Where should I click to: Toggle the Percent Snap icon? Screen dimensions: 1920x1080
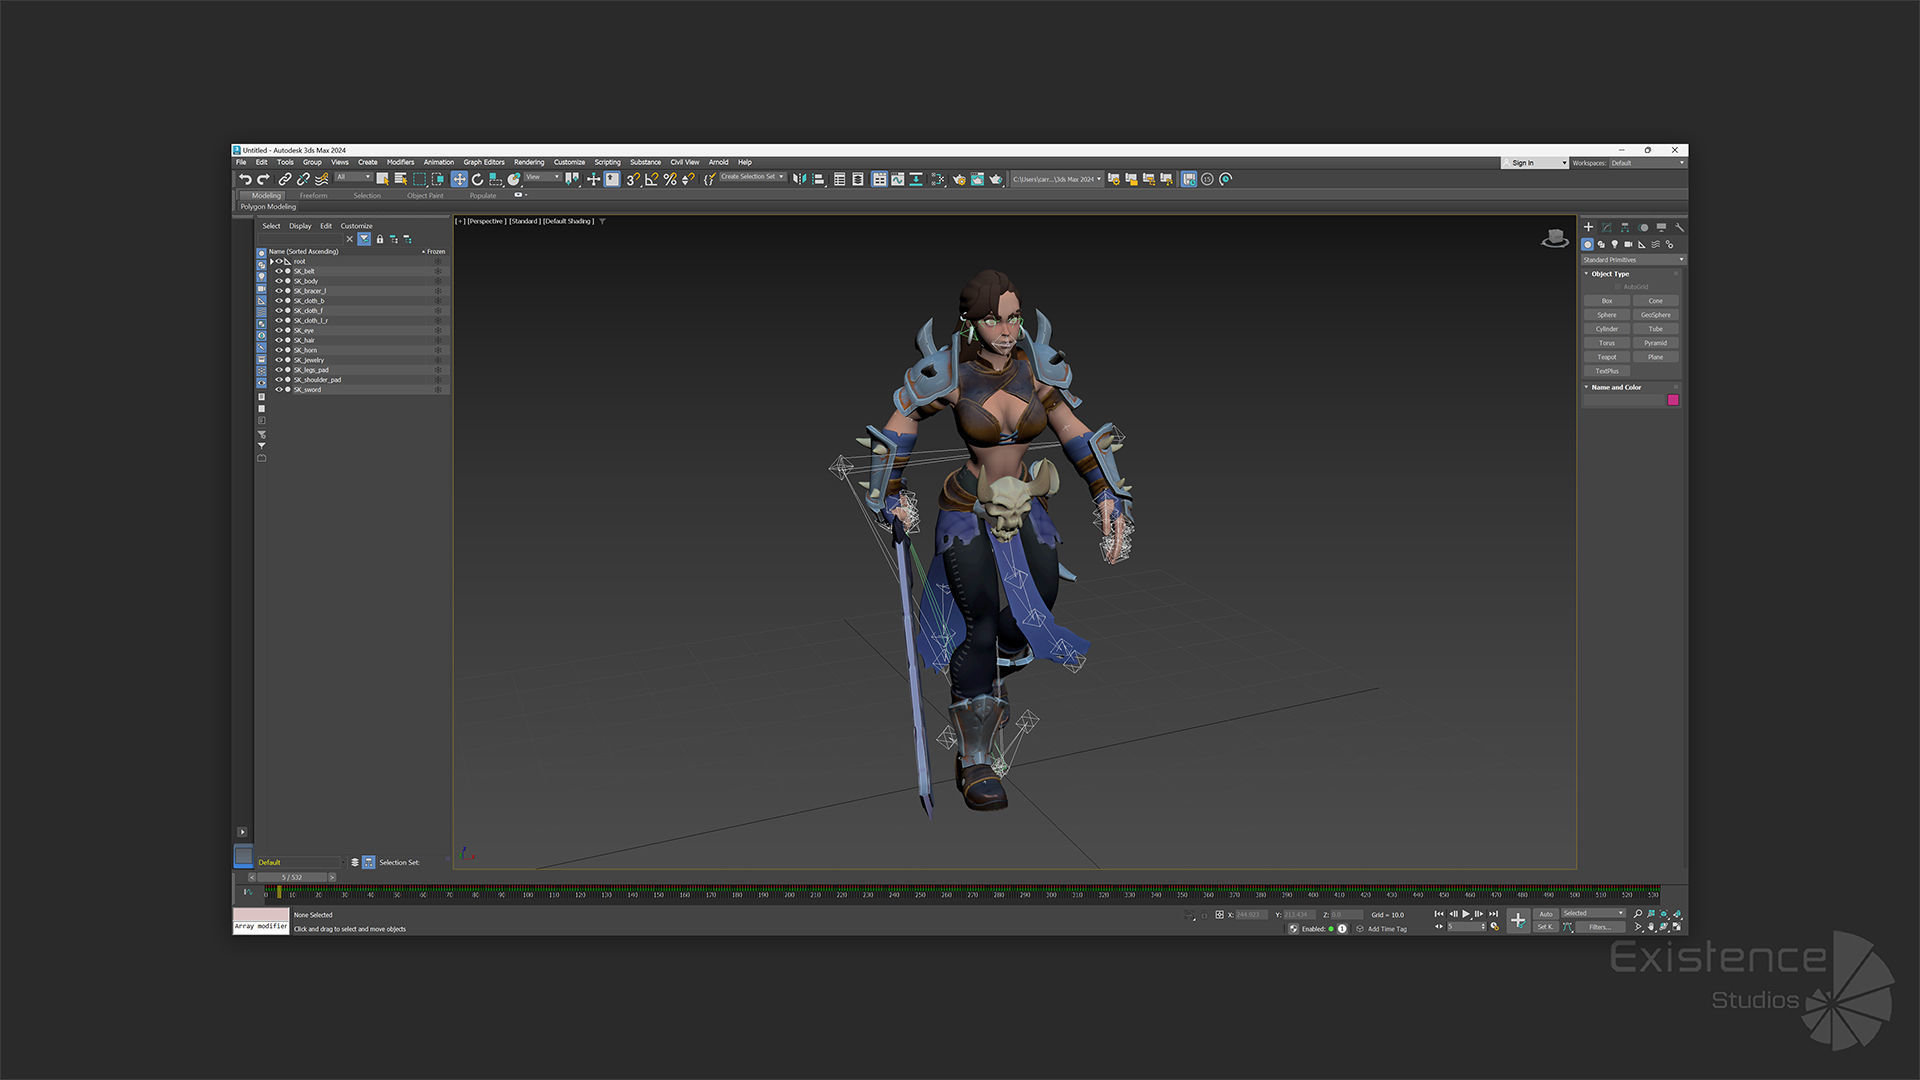click(x=670, y=180)
